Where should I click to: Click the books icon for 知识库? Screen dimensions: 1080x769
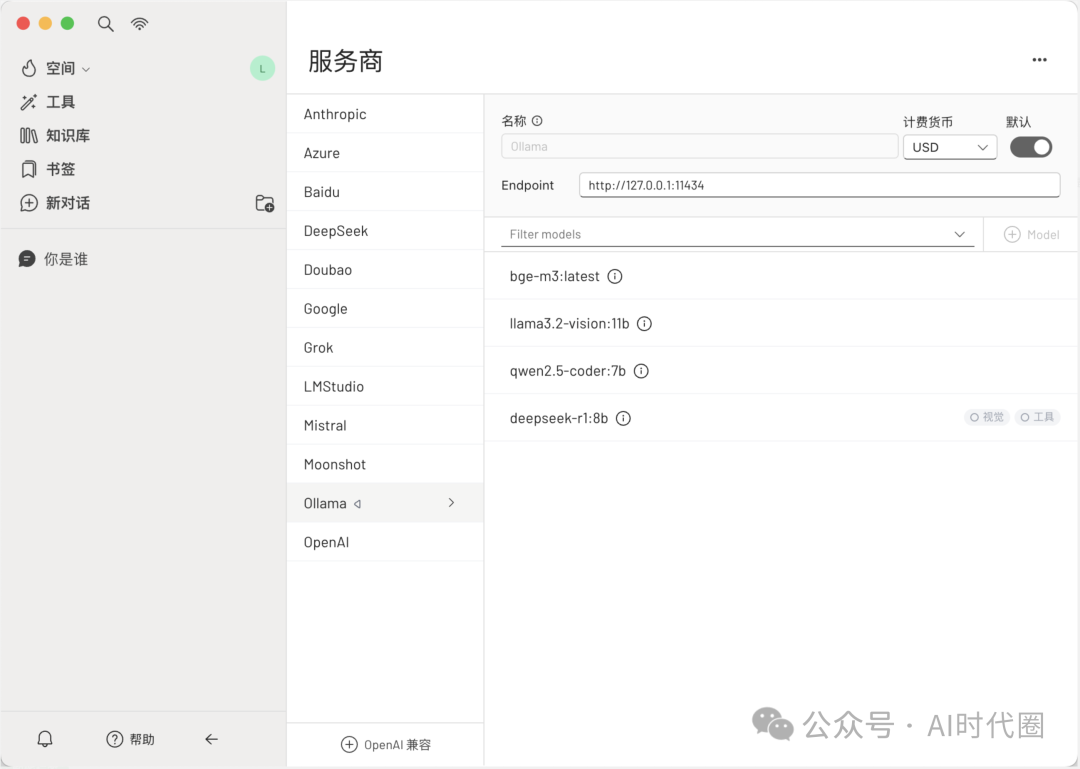(x=28, y=136)
